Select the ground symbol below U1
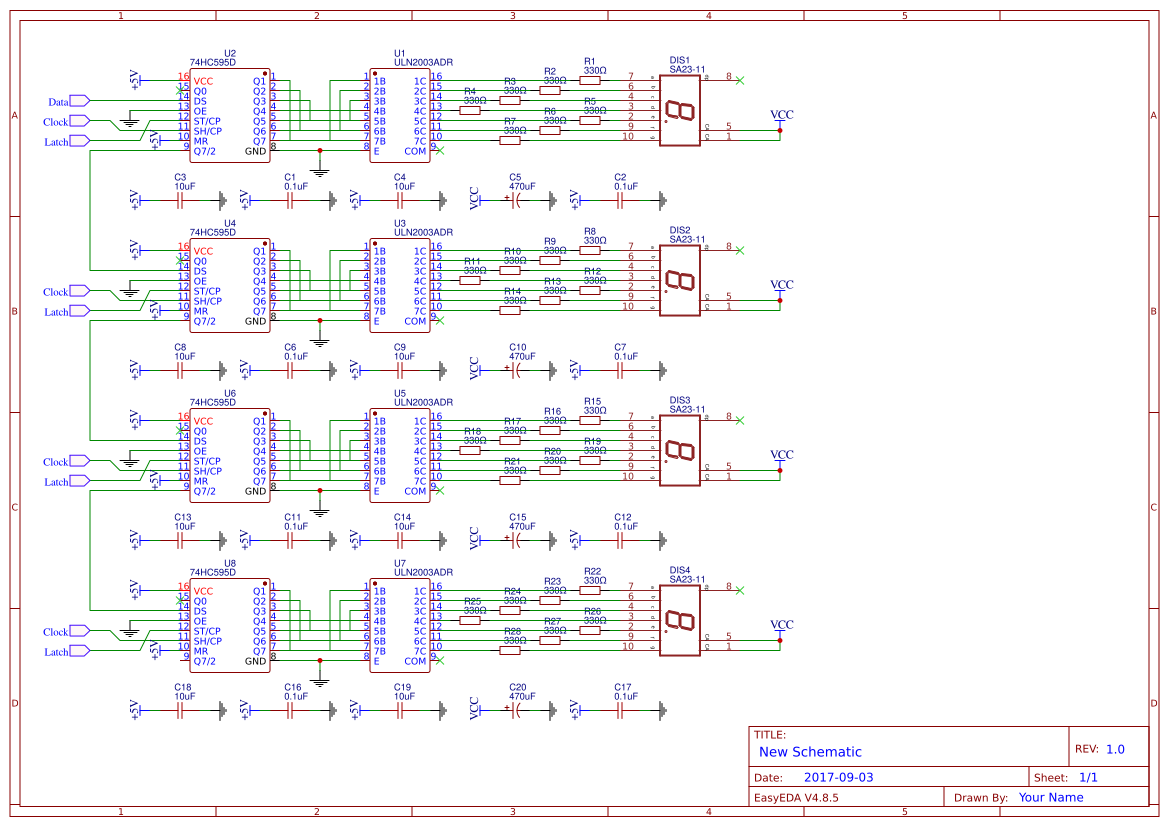 pos(318,168)
